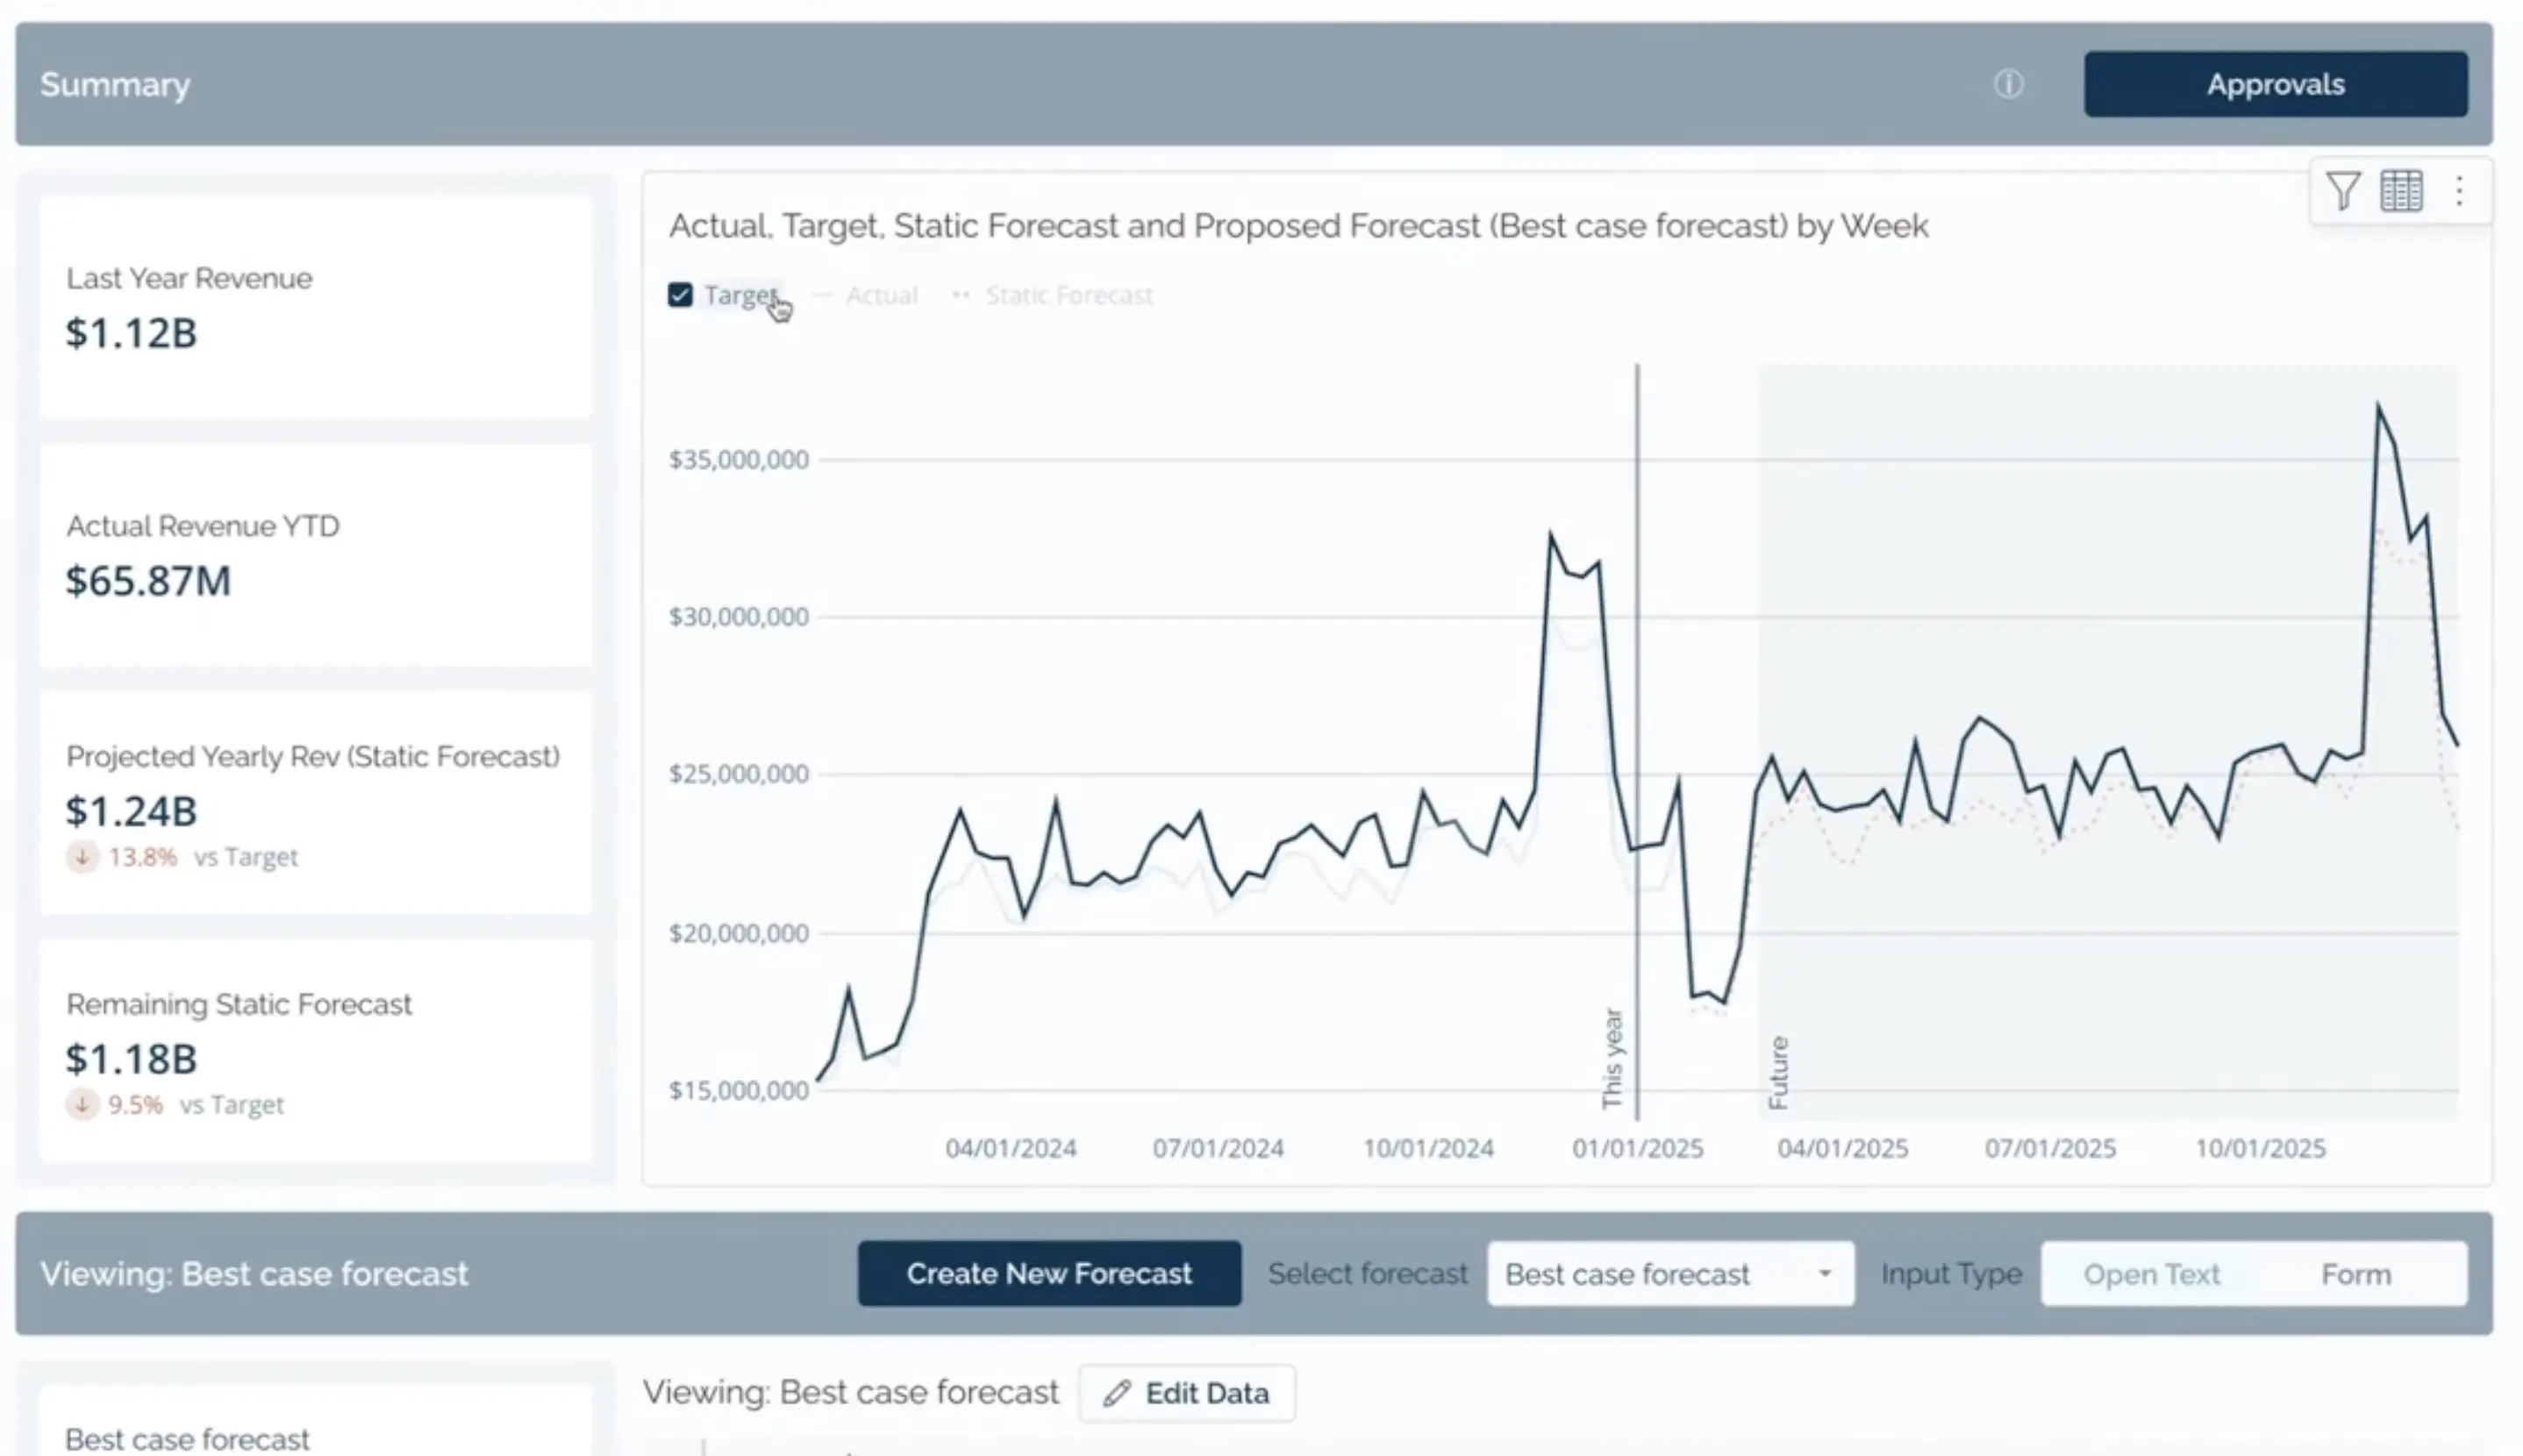Open the chart filter funnel icon
This screenshot has height=1456, width=2523.
click(x=2343, y=190)
